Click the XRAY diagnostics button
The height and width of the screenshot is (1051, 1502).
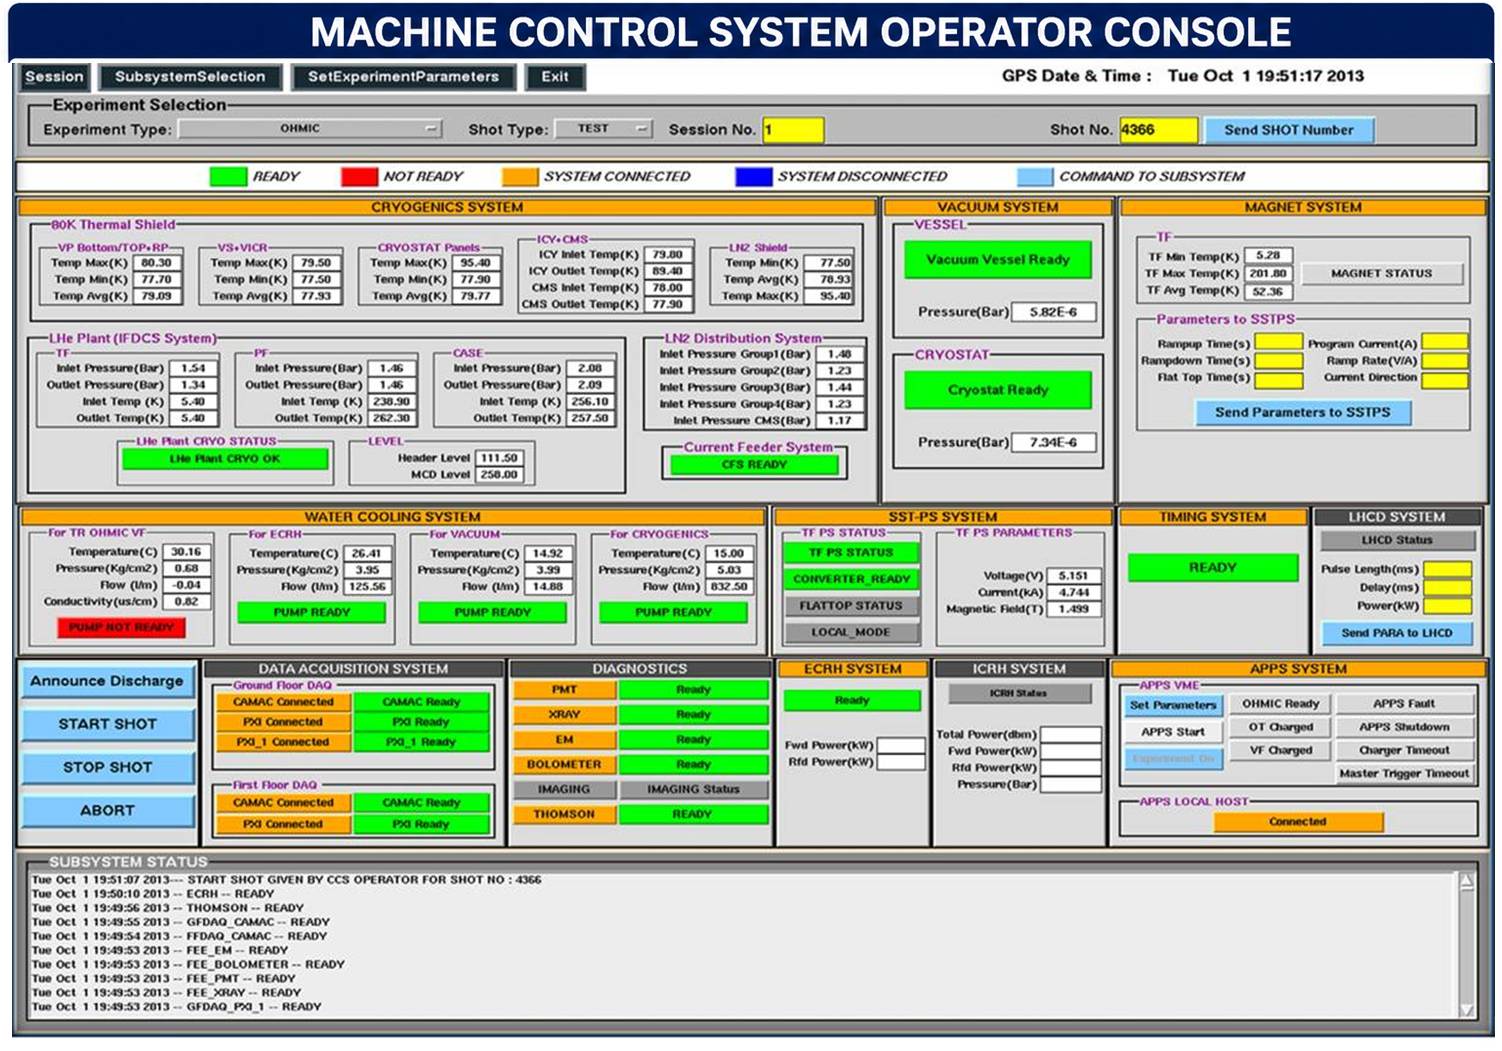tap(564, 715)
